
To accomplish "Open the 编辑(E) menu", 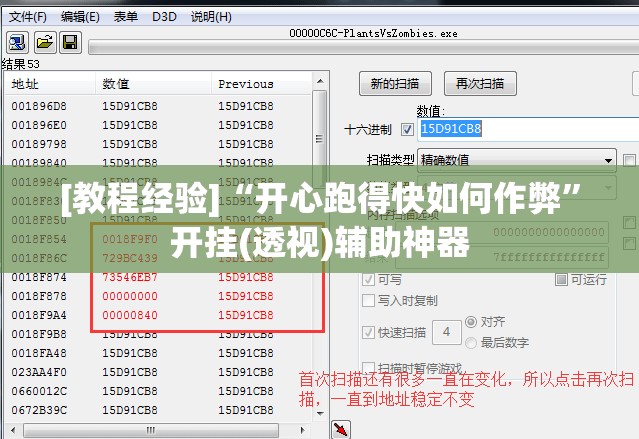I will [x=80, y=17].
